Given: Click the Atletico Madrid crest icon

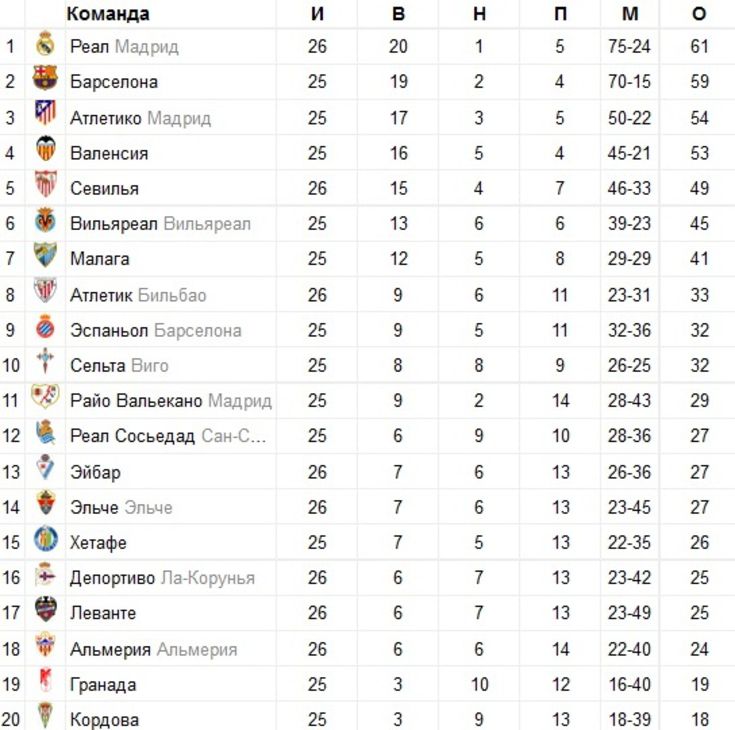Looking at the screenshot, I should (x=45, y=113).
